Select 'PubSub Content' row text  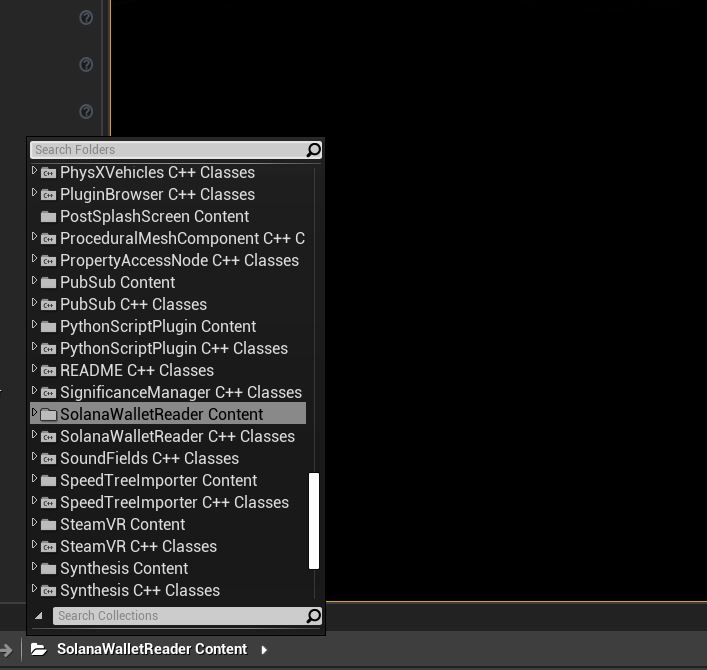tap(118, 283)
